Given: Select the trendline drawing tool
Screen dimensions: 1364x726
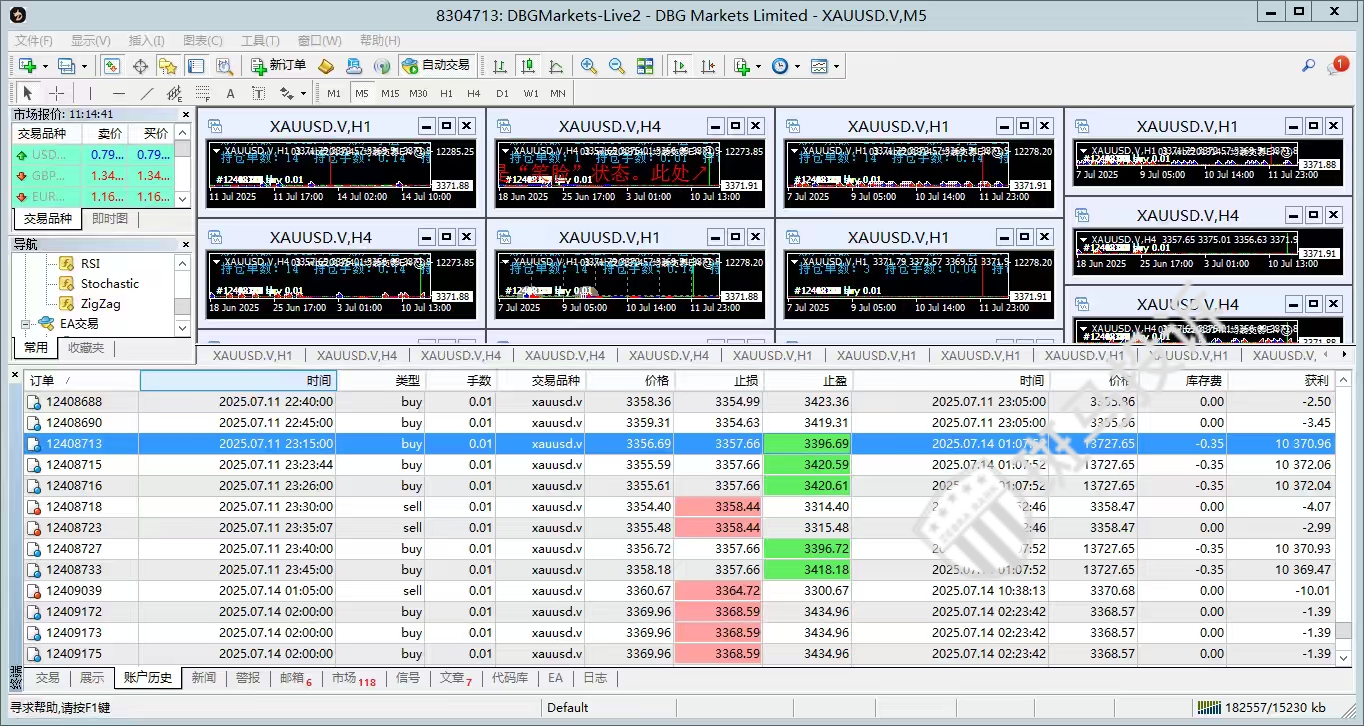Looking at the screenshot, I should pos(147,93).
